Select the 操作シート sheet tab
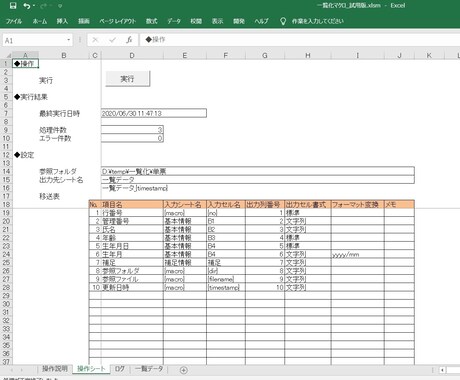 [x=91, y=369]
